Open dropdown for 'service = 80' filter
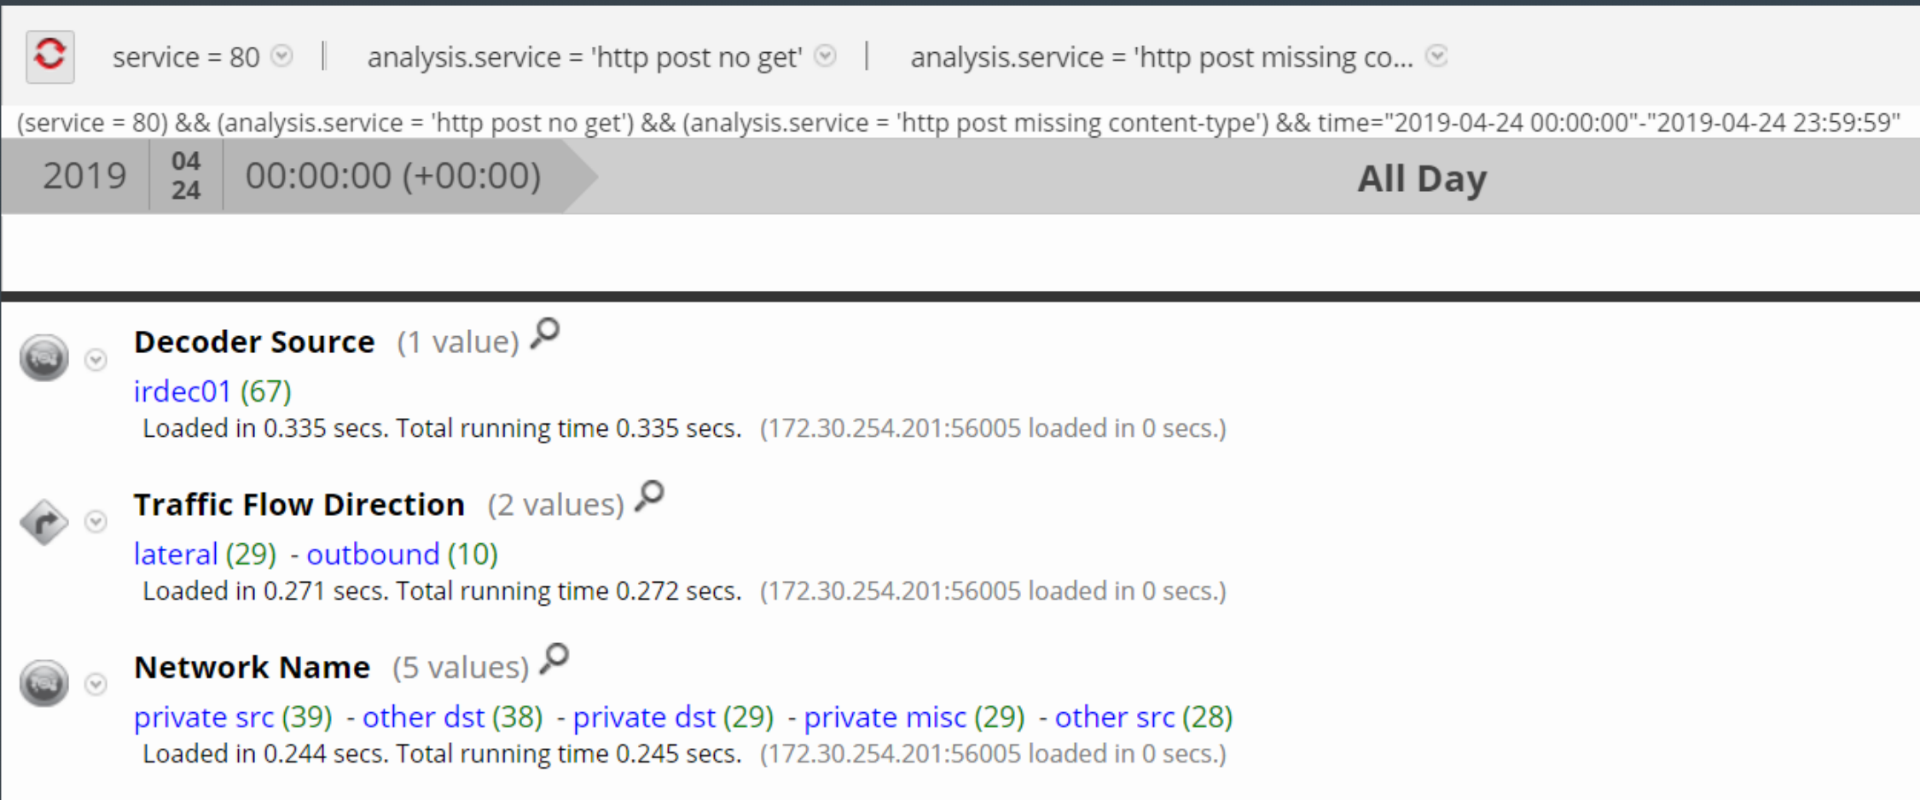 283,56
